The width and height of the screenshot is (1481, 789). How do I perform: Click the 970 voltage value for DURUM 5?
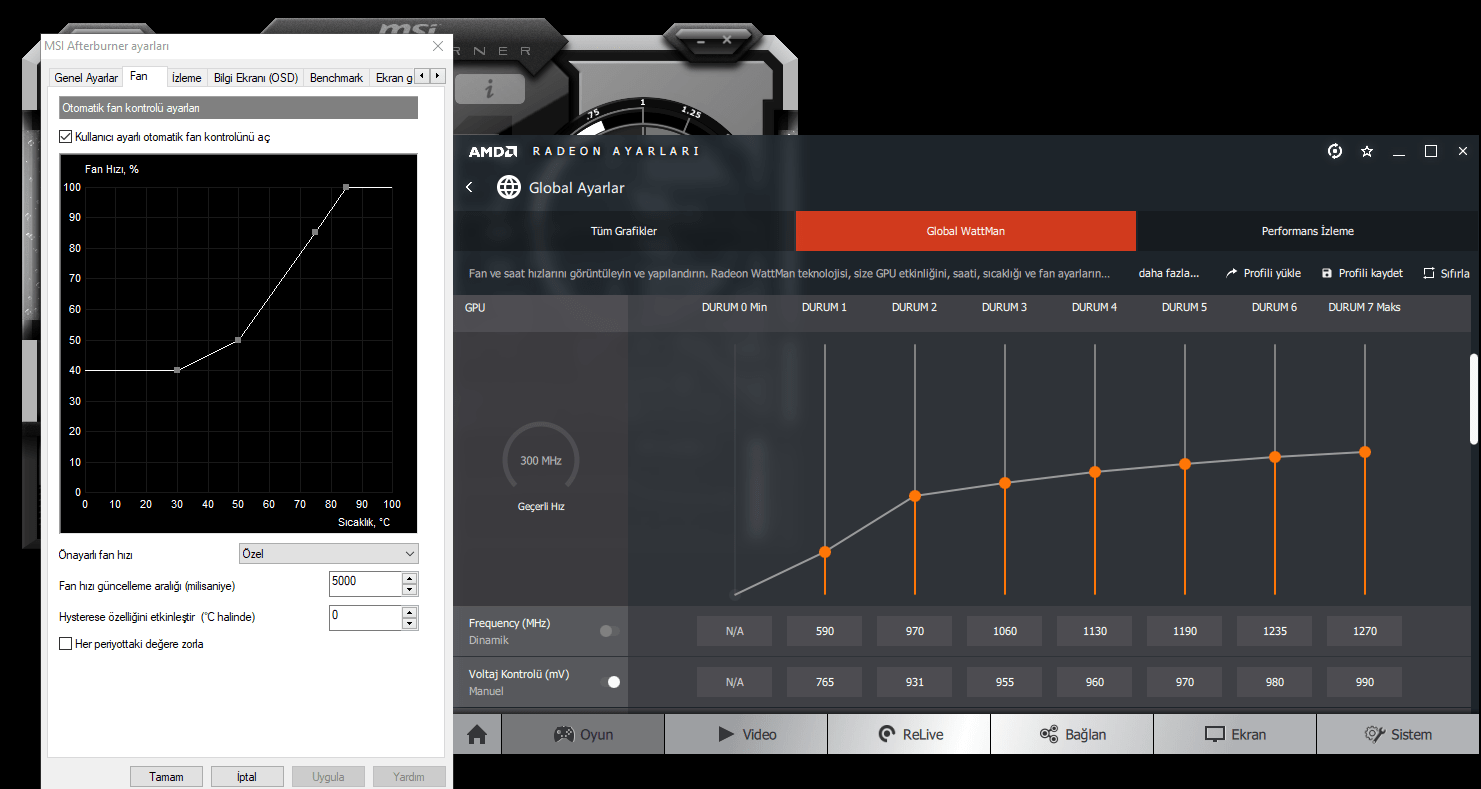1185,682
